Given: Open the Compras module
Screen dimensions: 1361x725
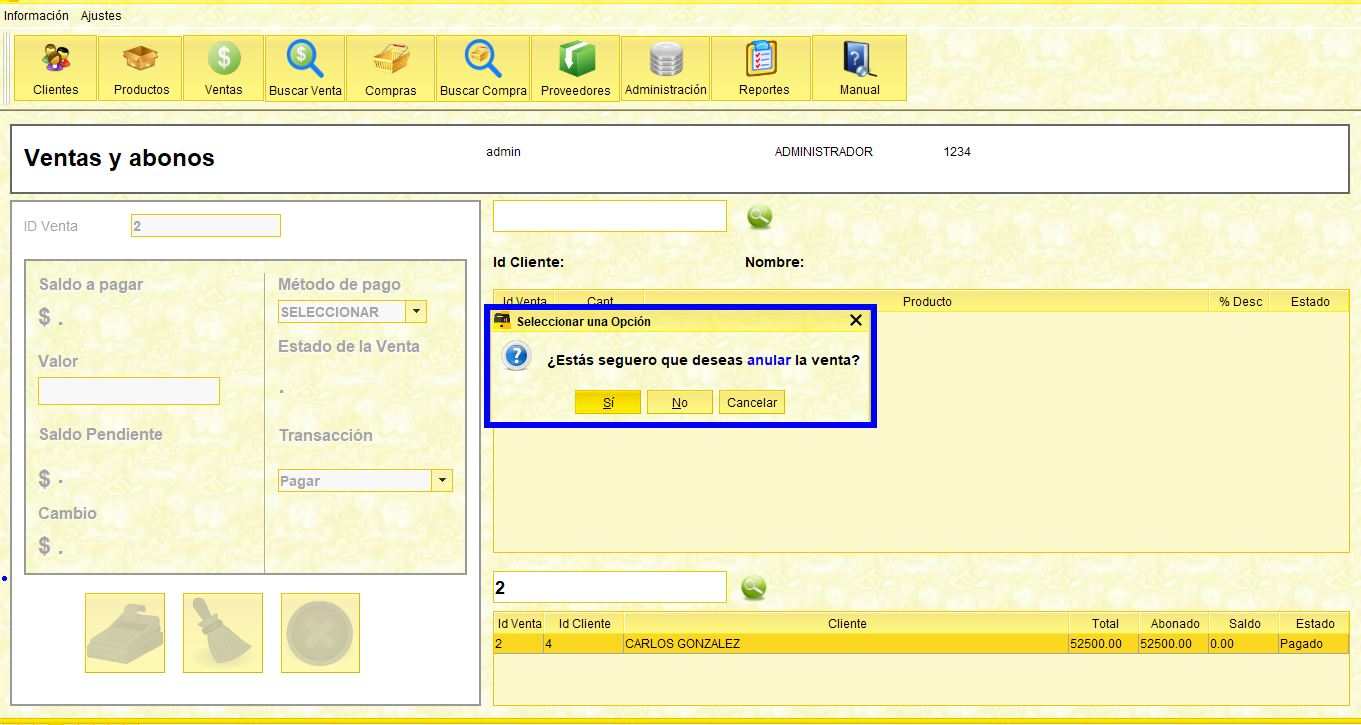Looking at the screenshot, I should point(391,67).
